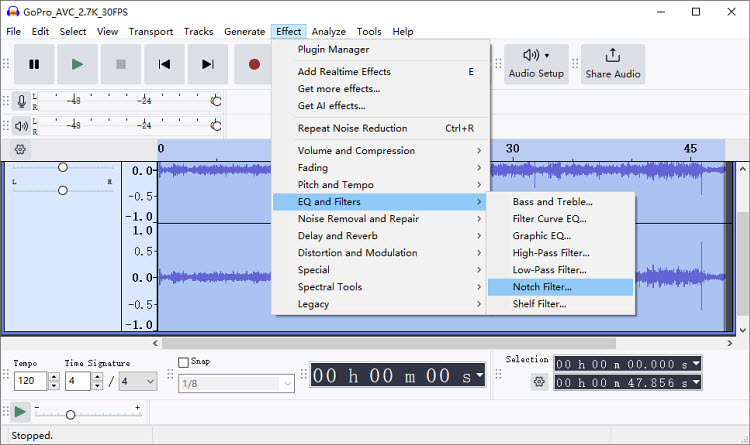Screen dimensions: 750x445
Task: Skip to end of track
Action: [x=208, y=64]
